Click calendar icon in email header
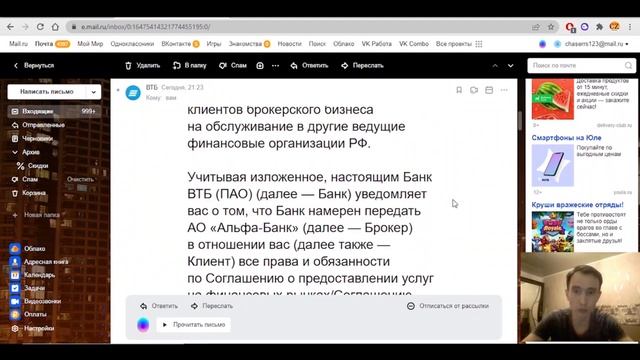Screen dimensions: 640x360 (489, 90)
